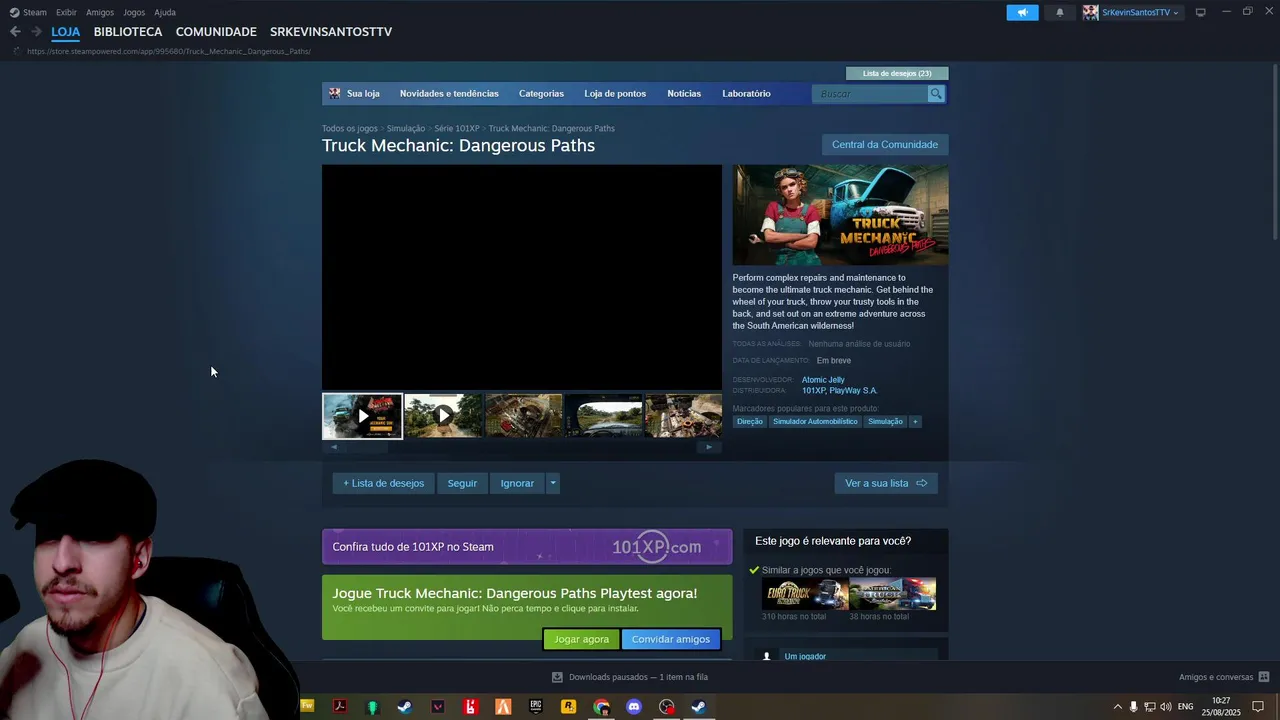Open Discord from the taskbar
This screenshot has width=1280, height=720.
tap(634, 707)
